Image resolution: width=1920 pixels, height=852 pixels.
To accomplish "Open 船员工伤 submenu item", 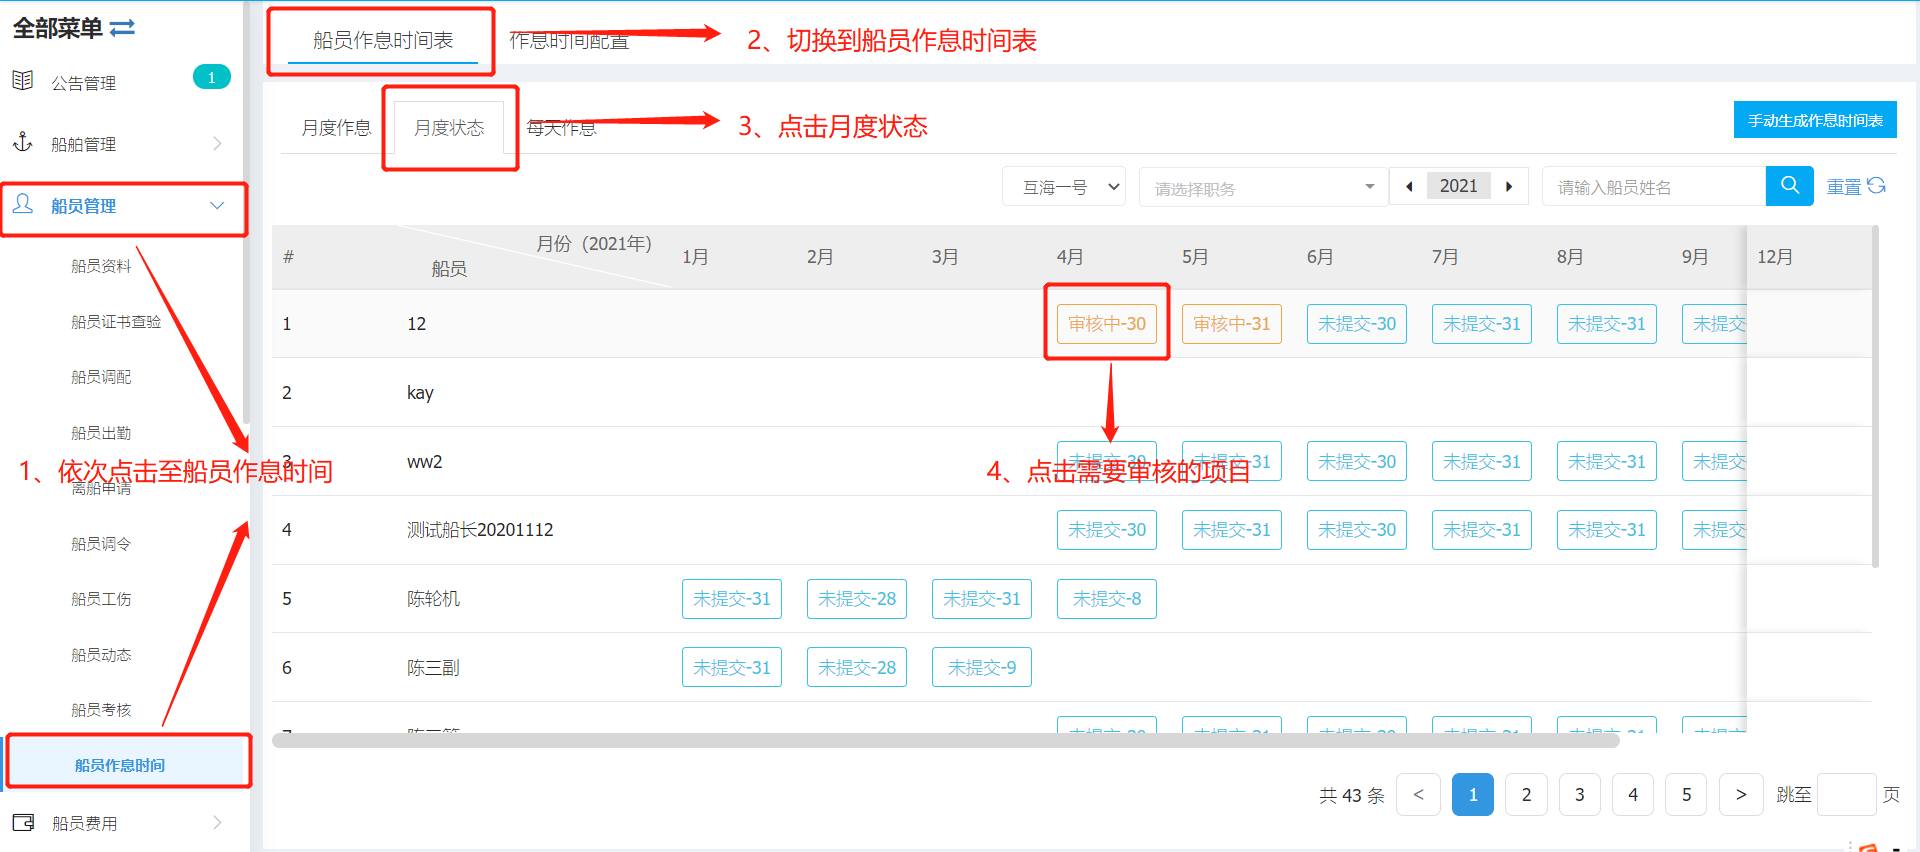I will [101, 598].
